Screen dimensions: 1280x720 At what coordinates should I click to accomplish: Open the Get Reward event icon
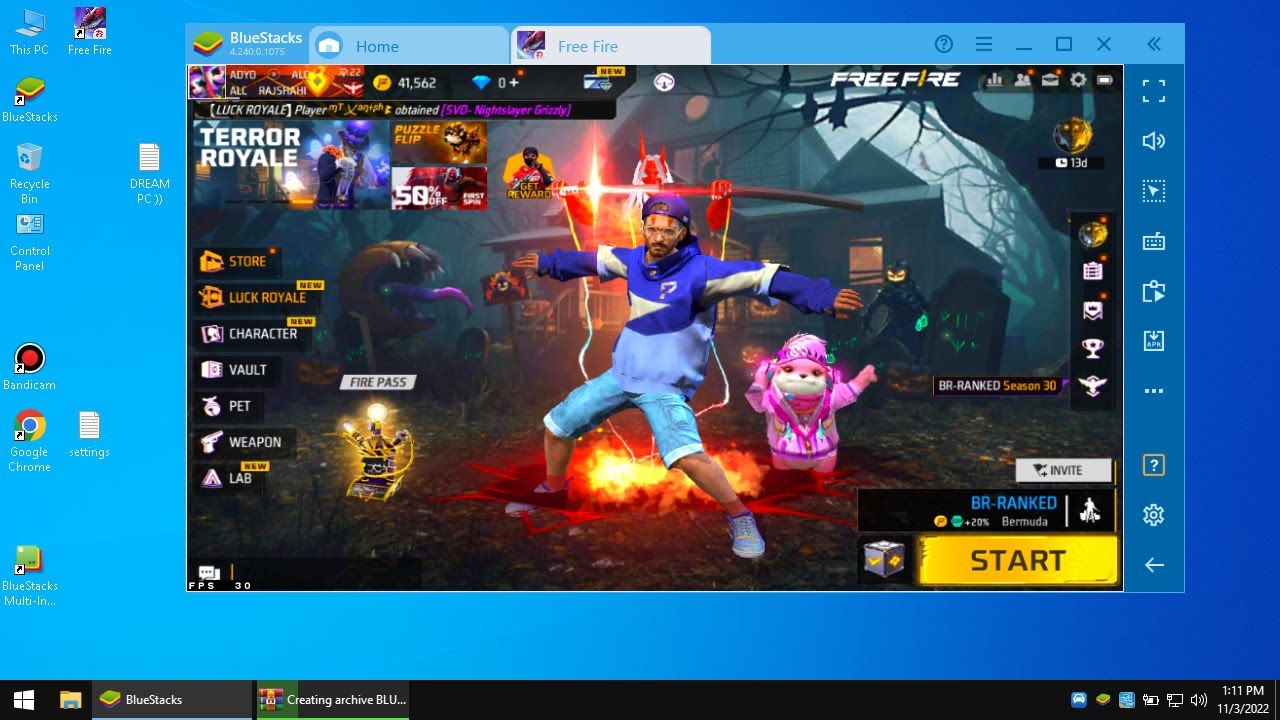[x=530, y=175]
